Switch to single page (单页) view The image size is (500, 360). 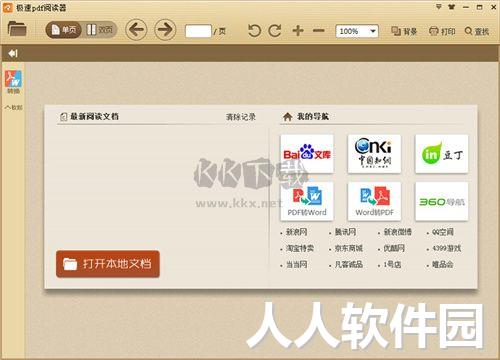pos(64,30)
